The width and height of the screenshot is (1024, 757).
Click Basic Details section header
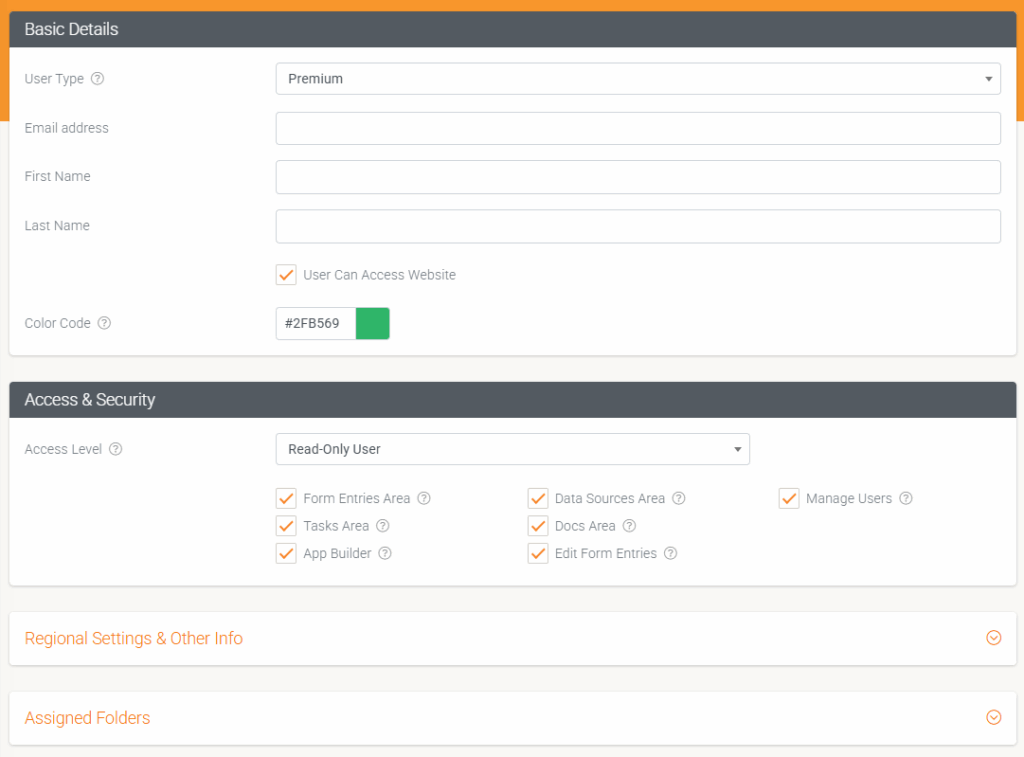513,29
